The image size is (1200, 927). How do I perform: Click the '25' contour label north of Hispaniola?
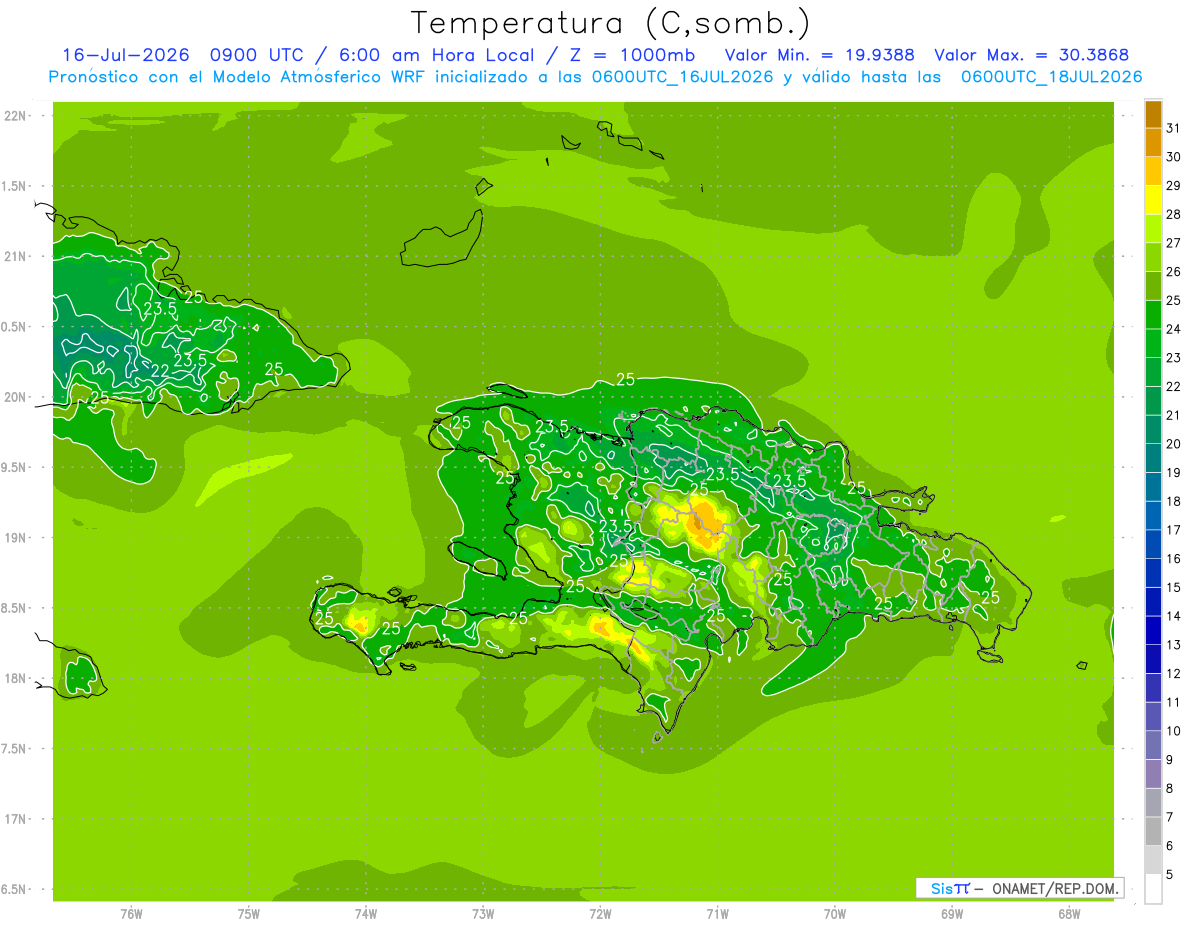(626, 379)
